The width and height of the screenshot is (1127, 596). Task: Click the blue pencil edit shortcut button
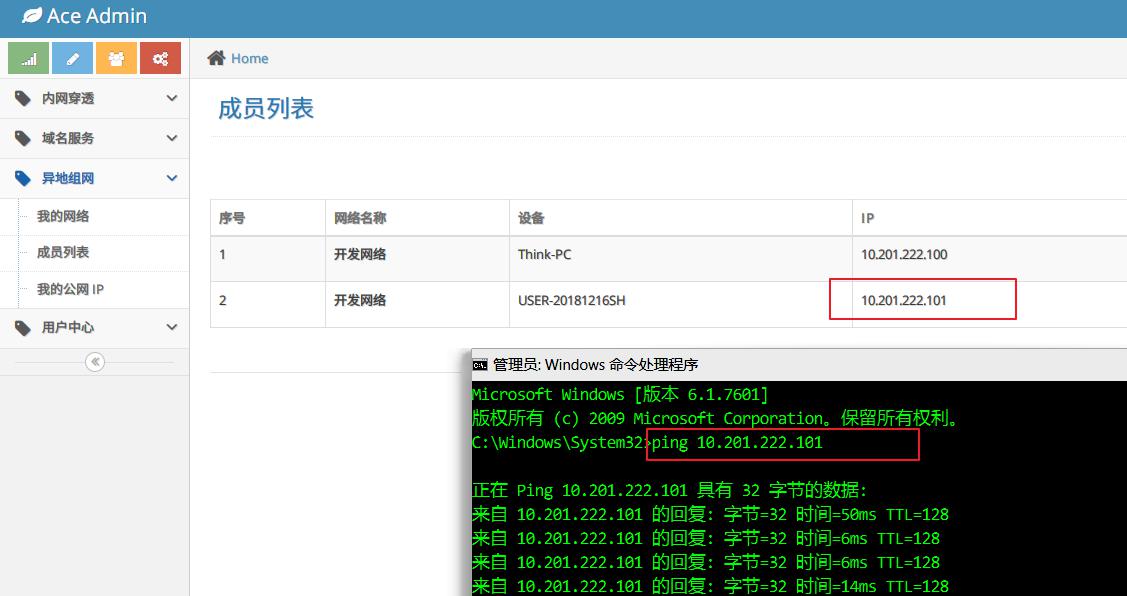72,59
